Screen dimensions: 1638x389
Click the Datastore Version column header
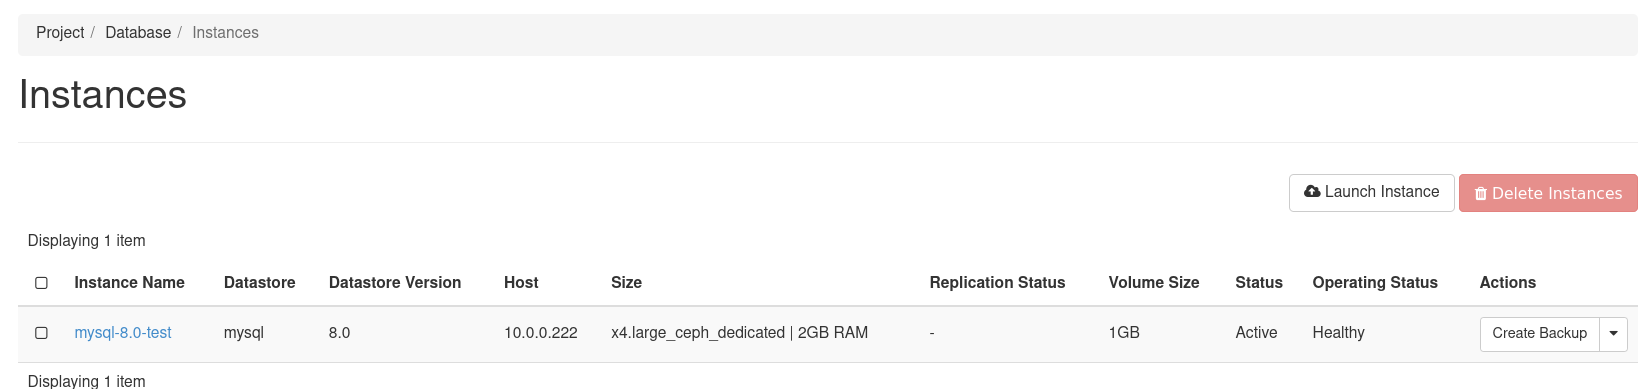click(x=395, y=283)
